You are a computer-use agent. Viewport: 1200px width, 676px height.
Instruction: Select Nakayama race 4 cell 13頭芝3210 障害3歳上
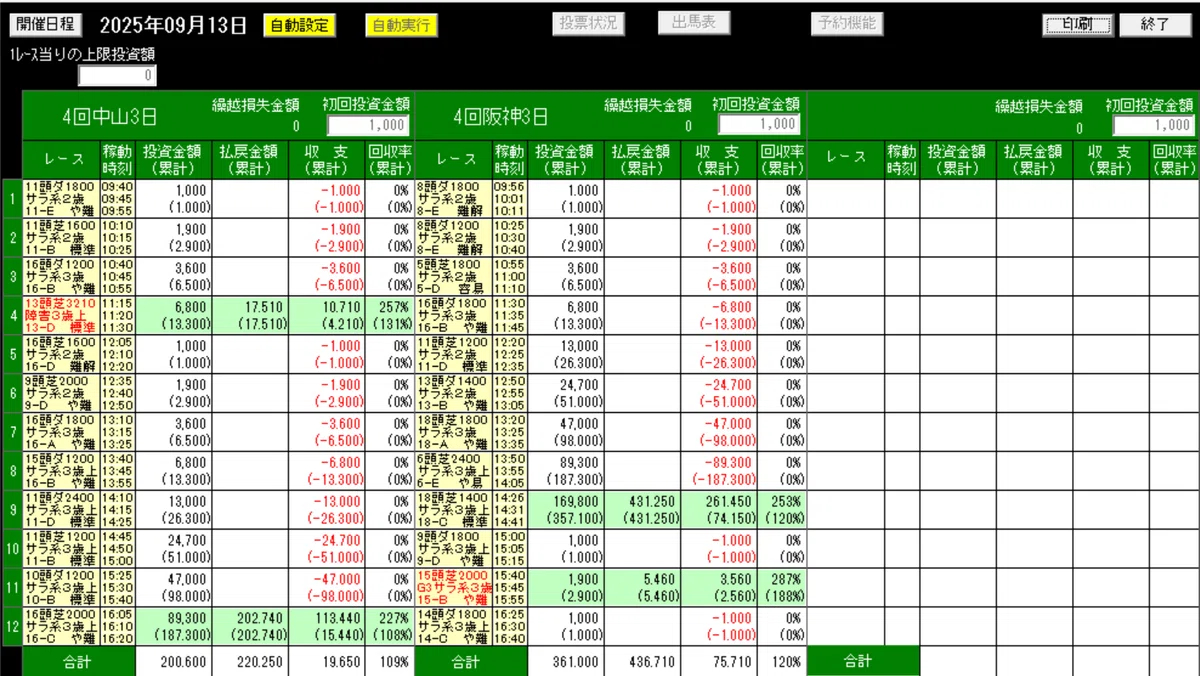pos(60,315)
